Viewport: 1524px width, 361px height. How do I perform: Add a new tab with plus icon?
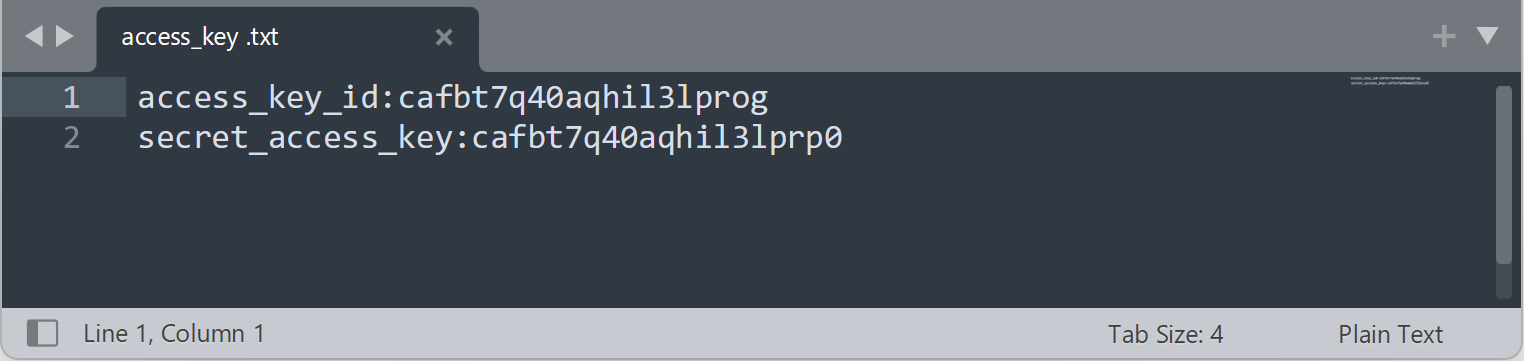[1444, 37]
